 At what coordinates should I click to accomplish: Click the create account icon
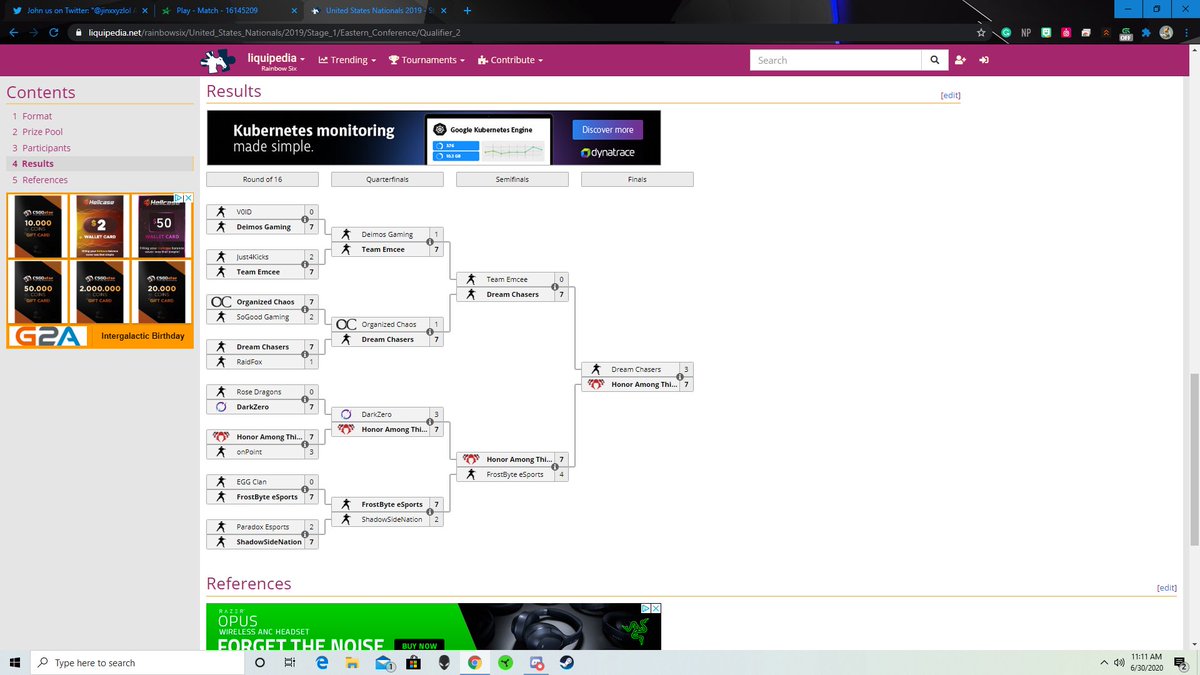click(960, 60)
